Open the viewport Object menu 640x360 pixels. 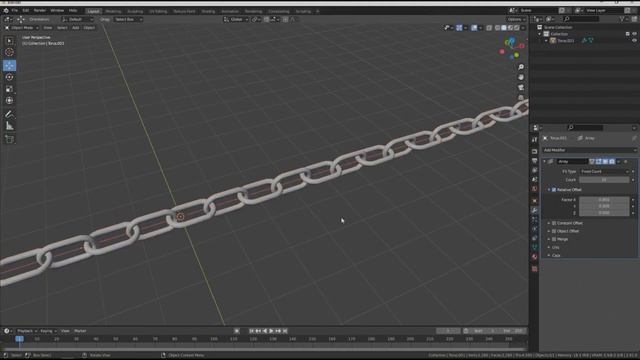[x=89, y=28]
